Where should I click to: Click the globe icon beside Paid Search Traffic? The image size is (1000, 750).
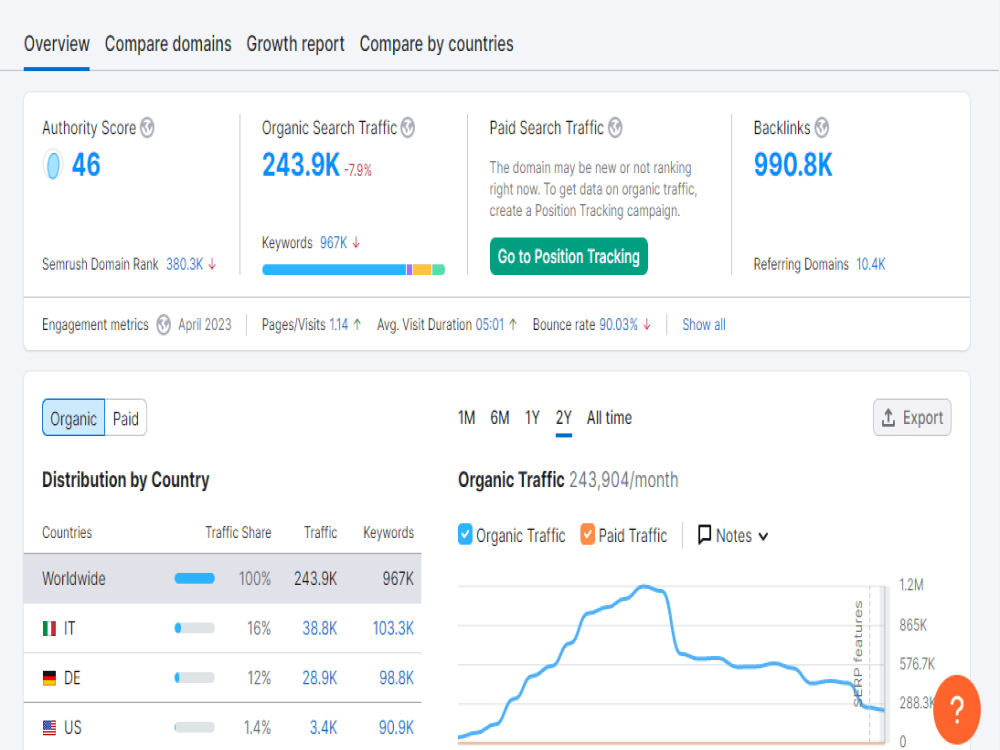tap(615, 128)
